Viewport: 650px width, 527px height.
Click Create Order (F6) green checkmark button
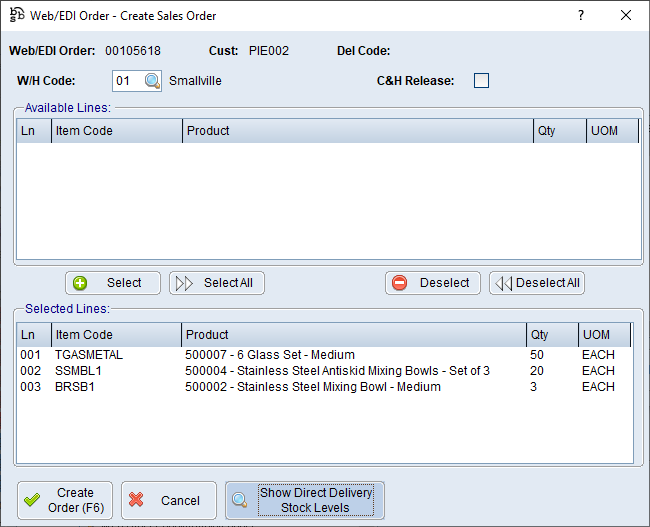pos(65,500)
